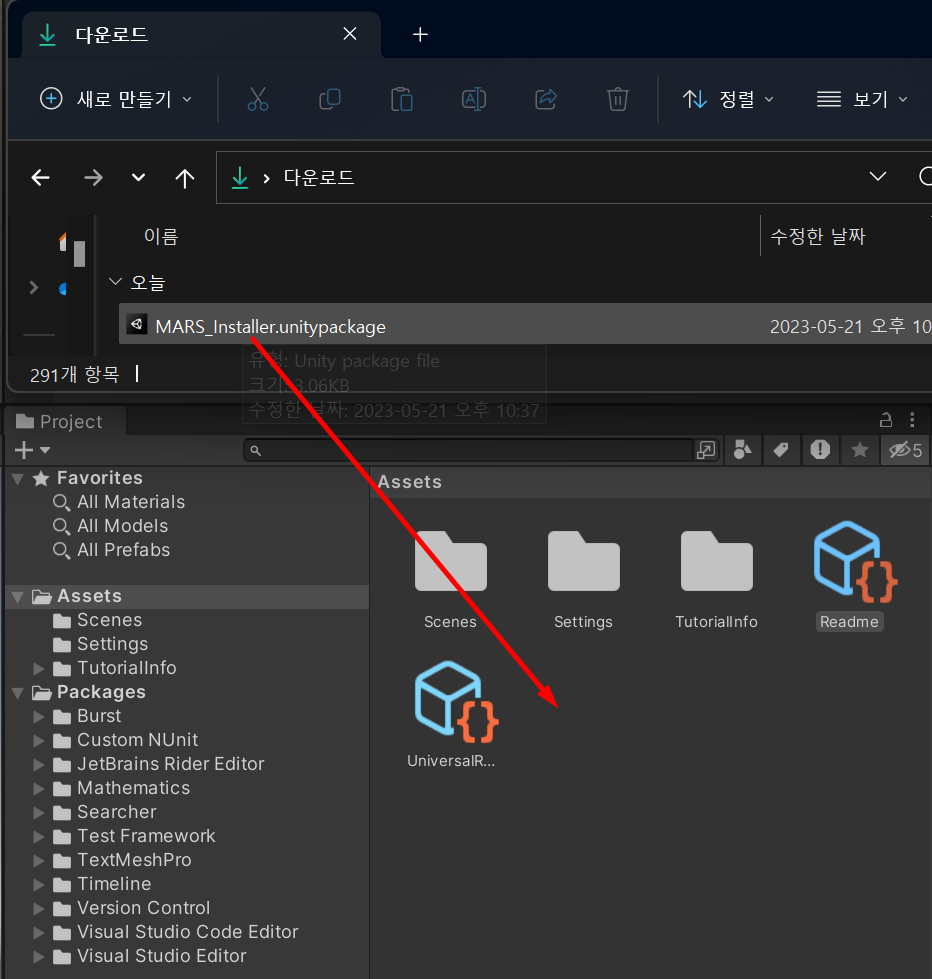932x979 pixels.
Task: Open the Project panel three-dot options menu
Action: pos(911,420)
